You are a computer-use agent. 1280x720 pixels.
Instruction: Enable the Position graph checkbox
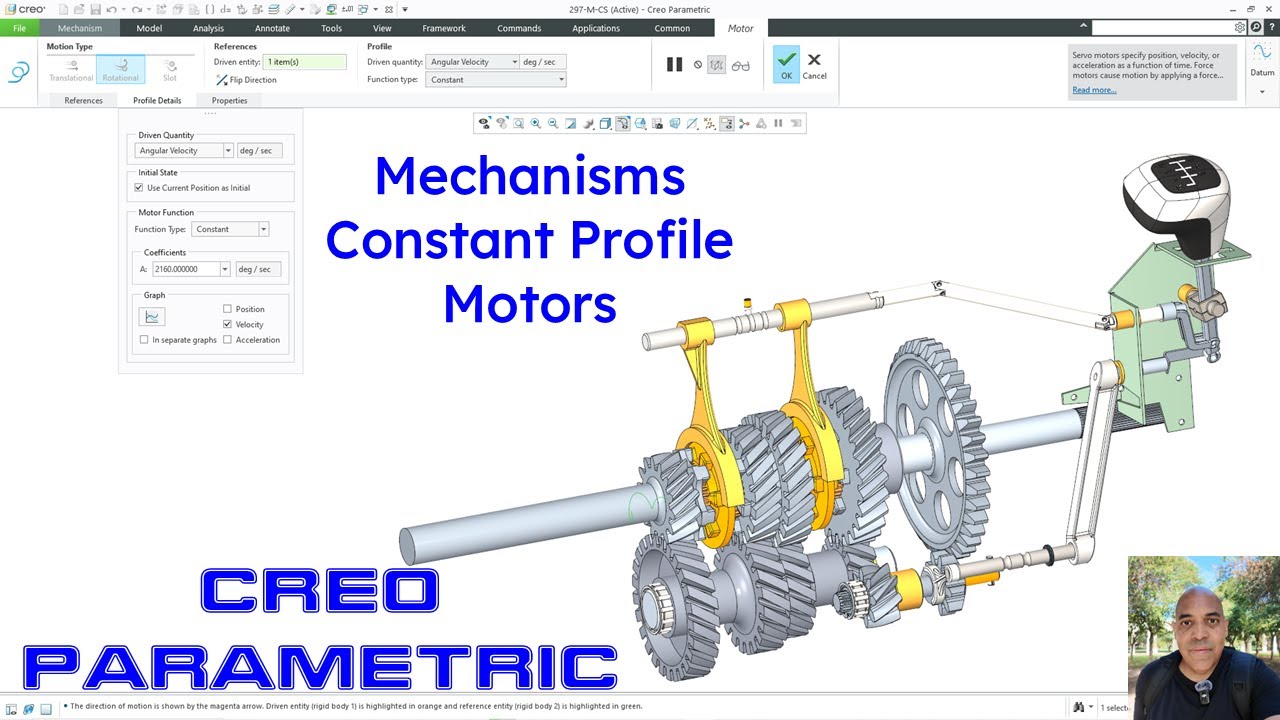click(x=227, y=309)
